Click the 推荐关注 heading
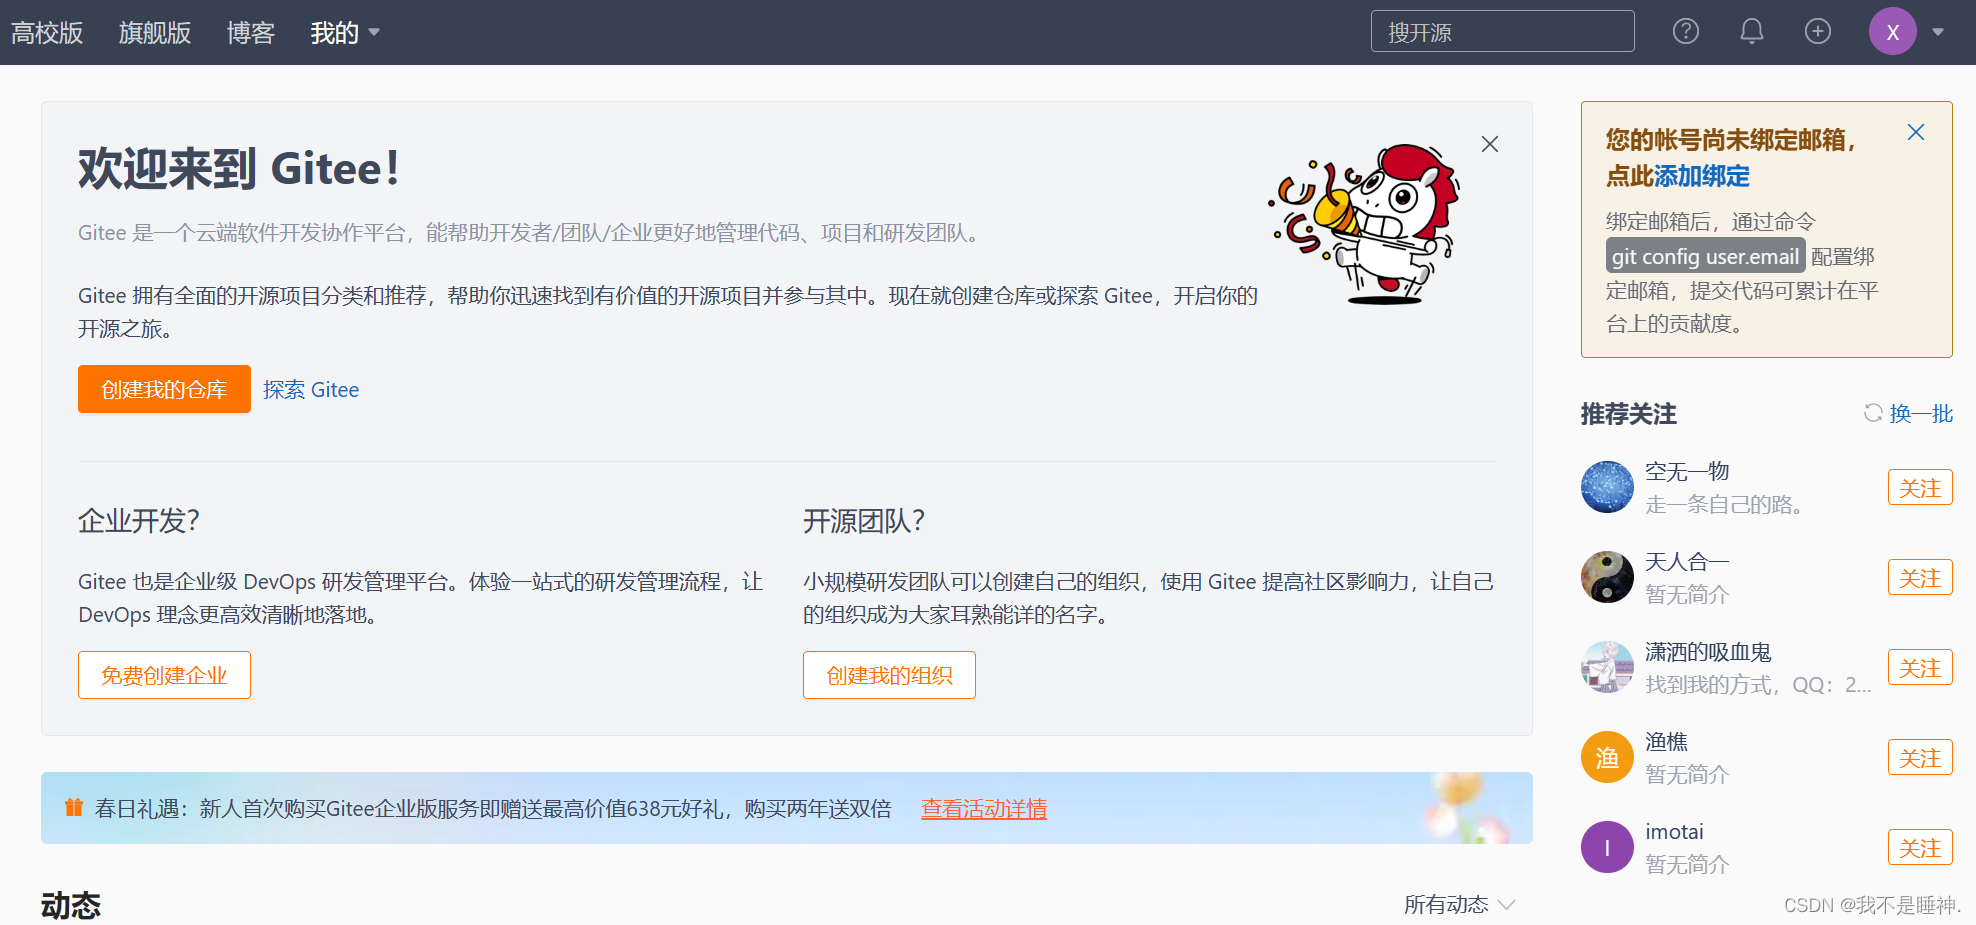Image resolution: width=1976 pixels, height=925 pixels. (x=1628, y=414)
